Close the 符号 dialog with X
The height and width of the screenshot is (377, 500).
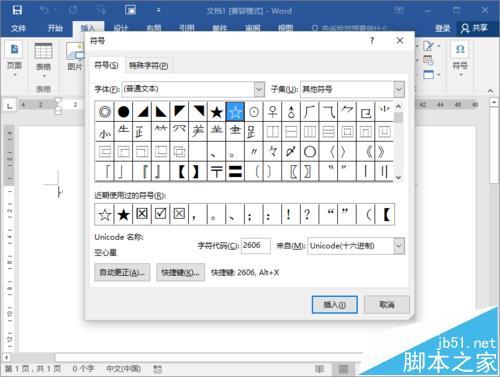400,41
